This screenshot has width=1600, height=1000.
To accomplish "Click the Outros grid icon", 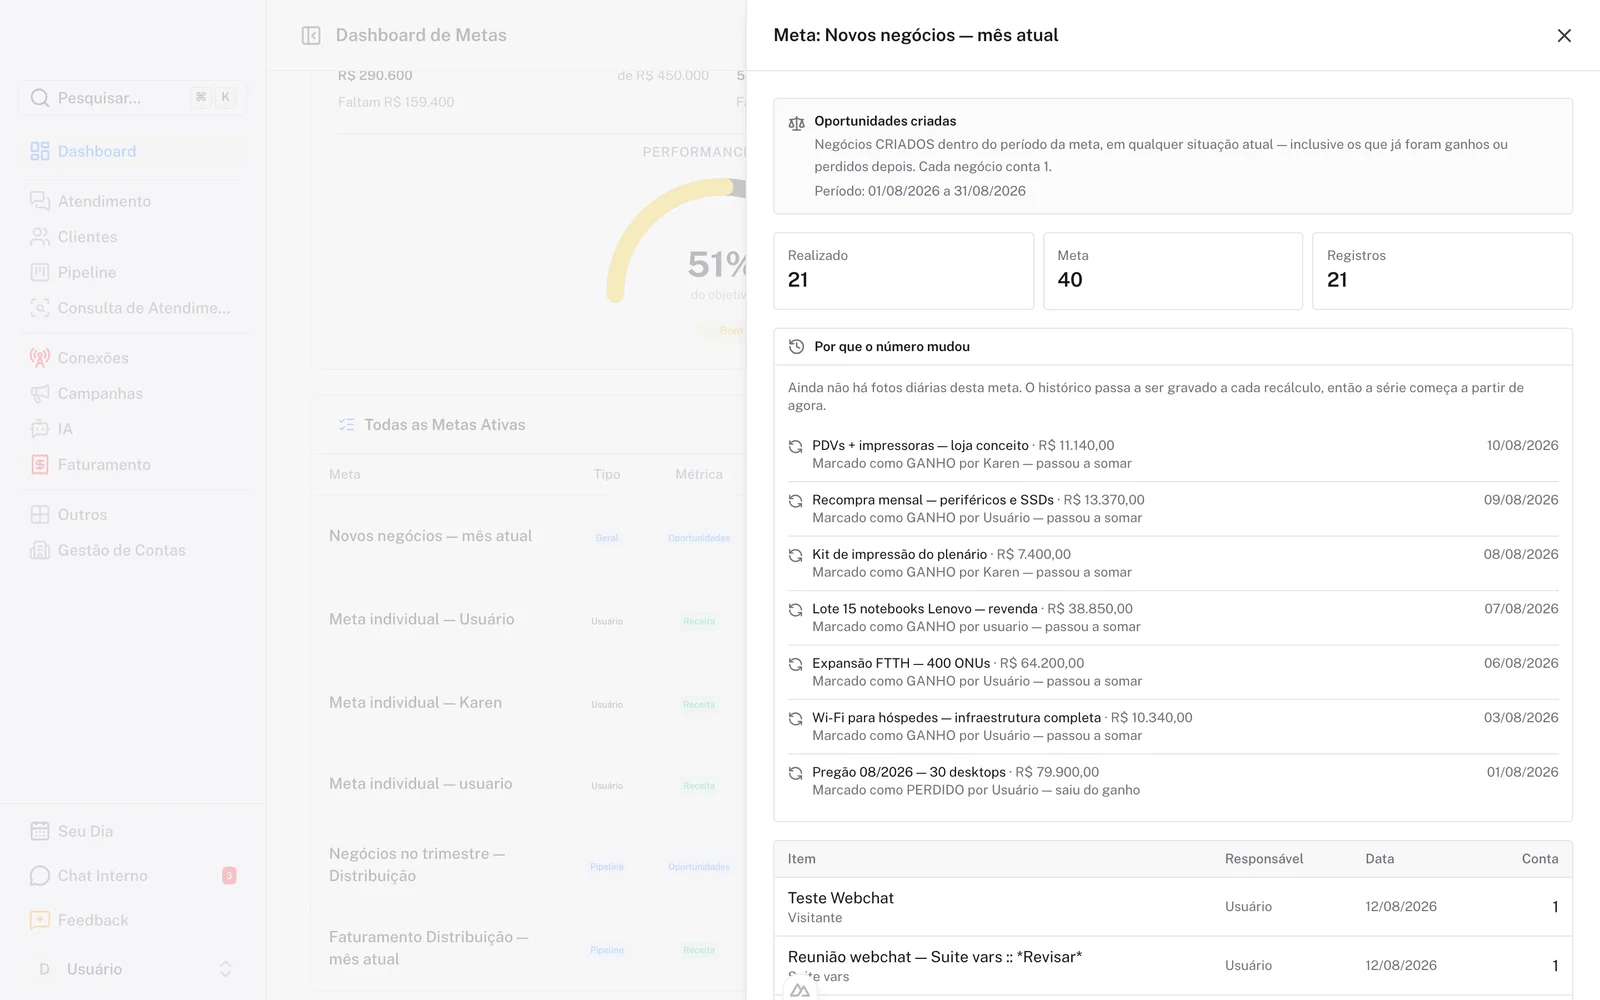I will pyautogui.click(x=40, y=514).
